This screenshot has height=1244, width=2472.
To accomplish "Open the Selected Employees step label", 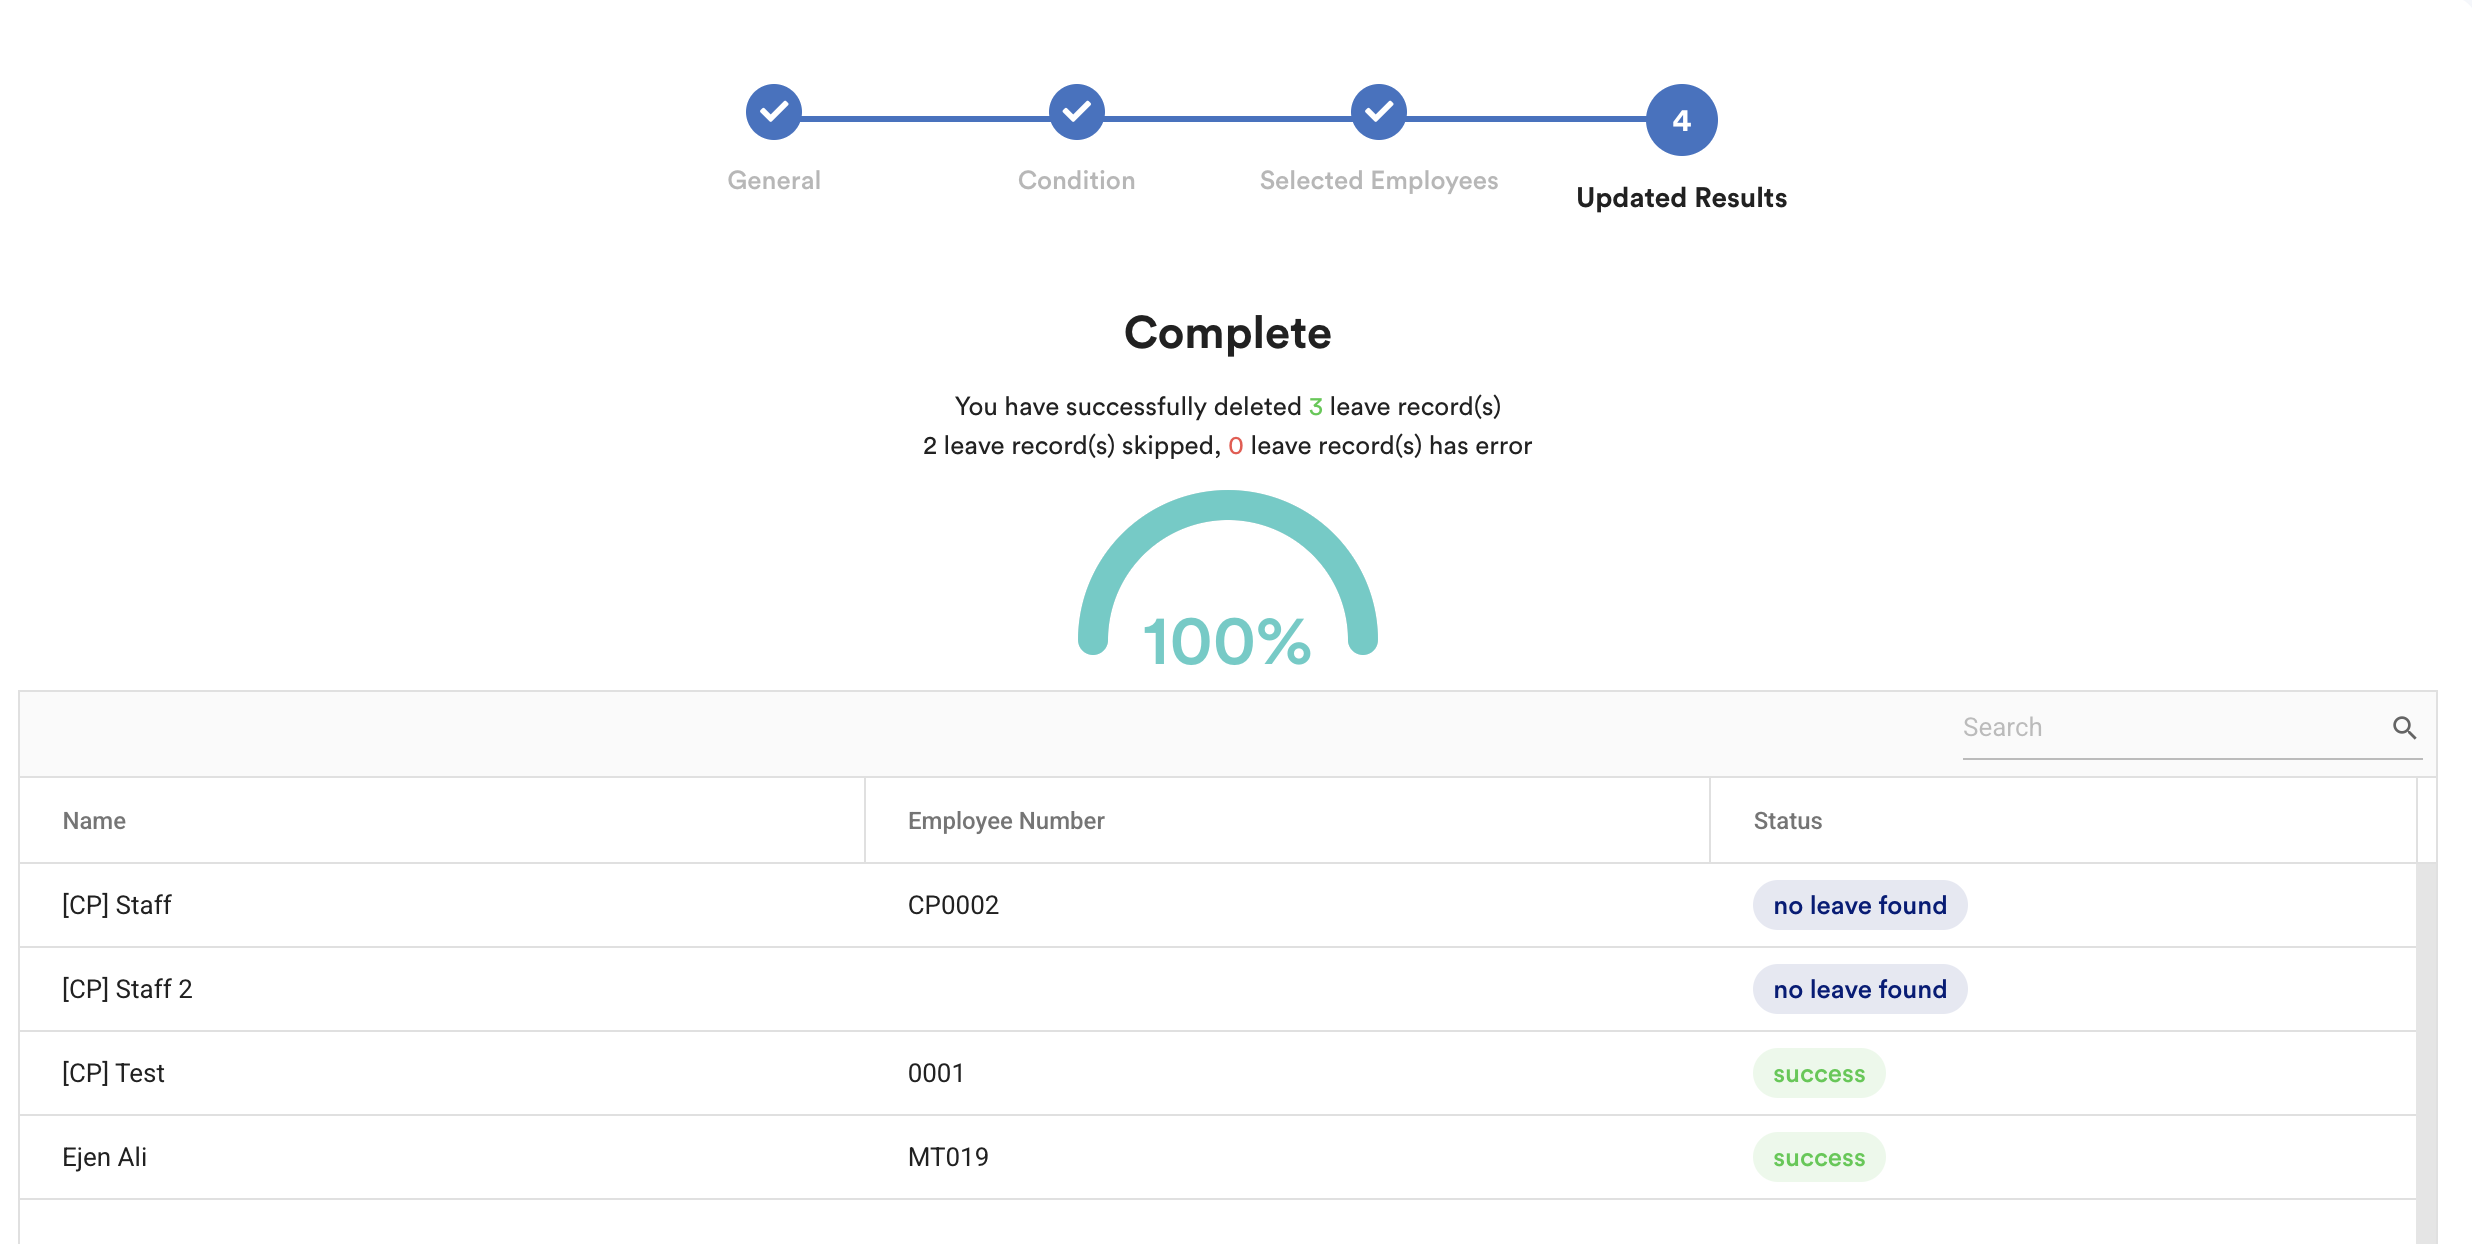I will 1378,180.
